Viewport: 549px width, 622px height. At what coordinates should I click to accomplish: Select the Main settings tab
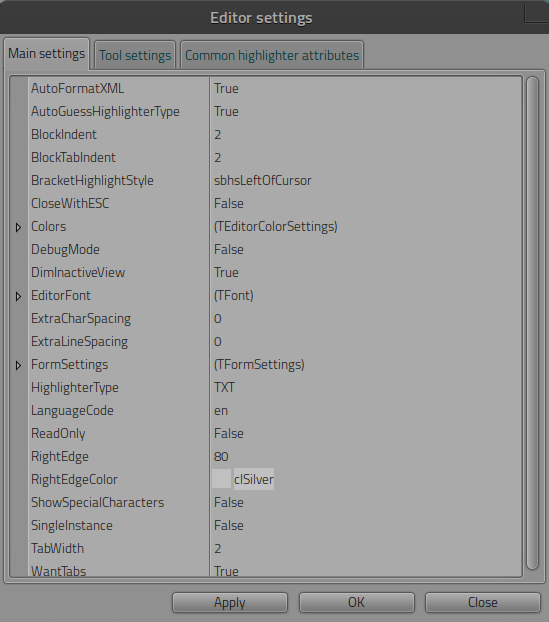tap(47, 54)
